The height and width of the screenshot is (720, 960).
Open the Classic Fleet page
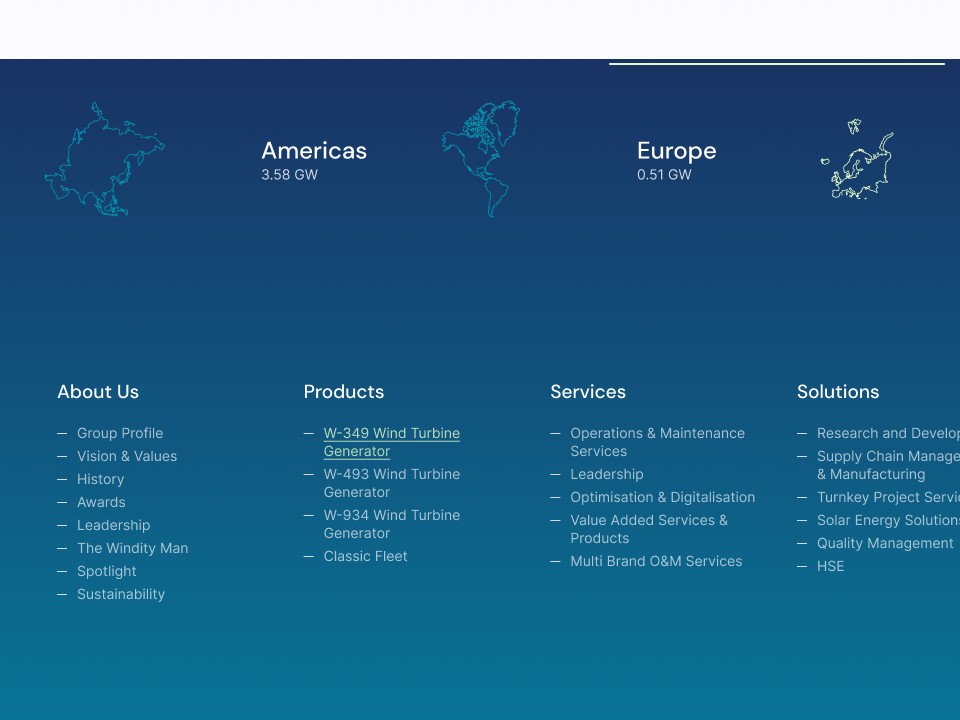[365, 556]
